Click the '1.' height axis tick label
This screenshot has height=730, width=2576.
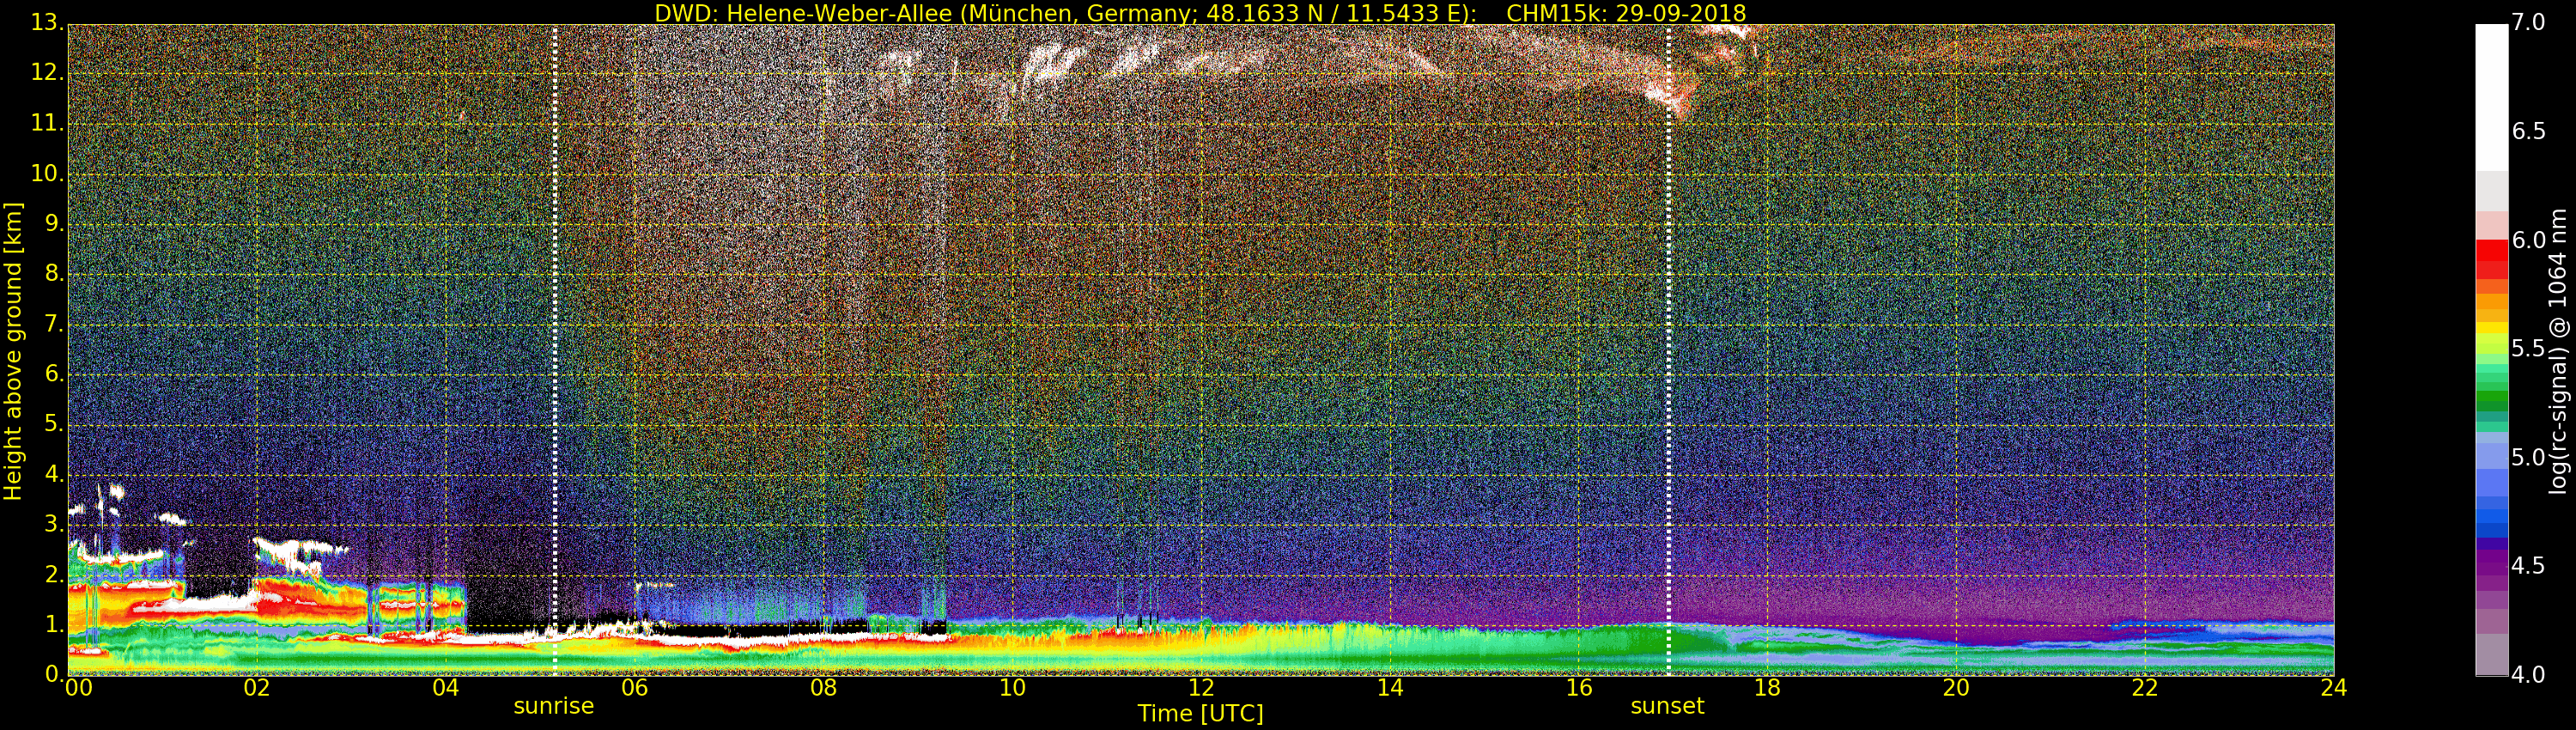[x=54, y=624]
